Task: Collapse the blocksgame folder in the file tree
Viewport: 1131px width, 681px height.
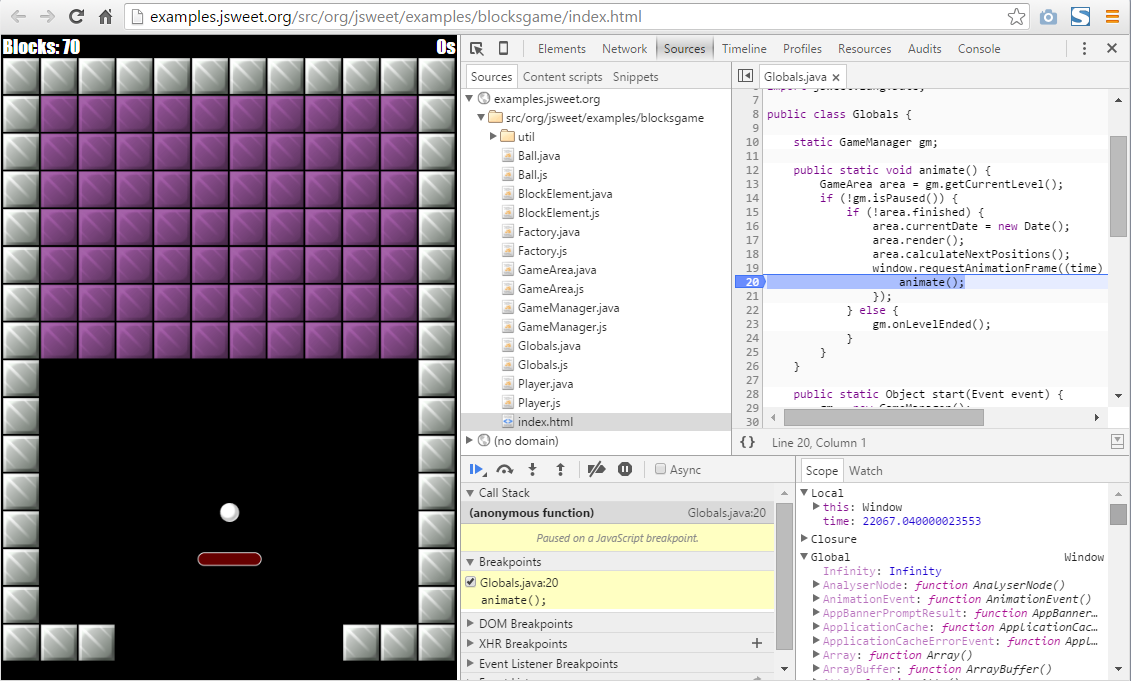Action: [481, 117]
